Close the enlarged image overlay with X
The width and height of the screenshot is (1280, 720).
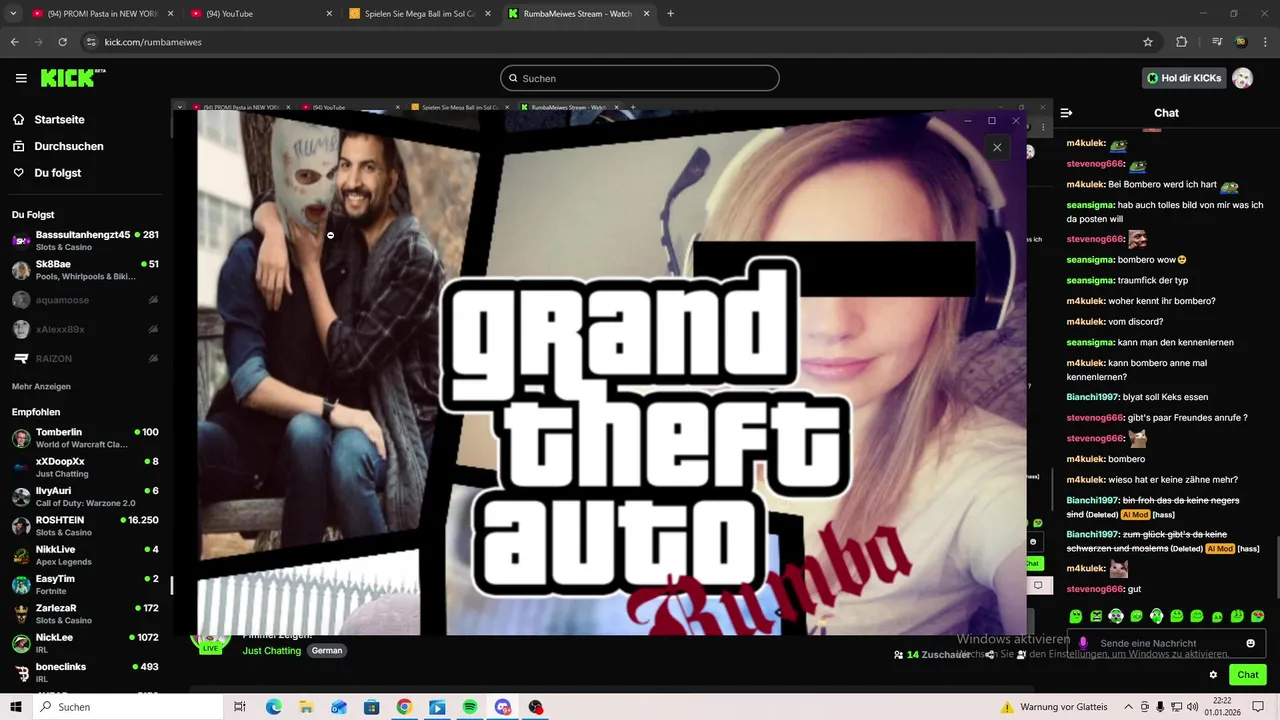pyautogui.click(x=996, y=147)
